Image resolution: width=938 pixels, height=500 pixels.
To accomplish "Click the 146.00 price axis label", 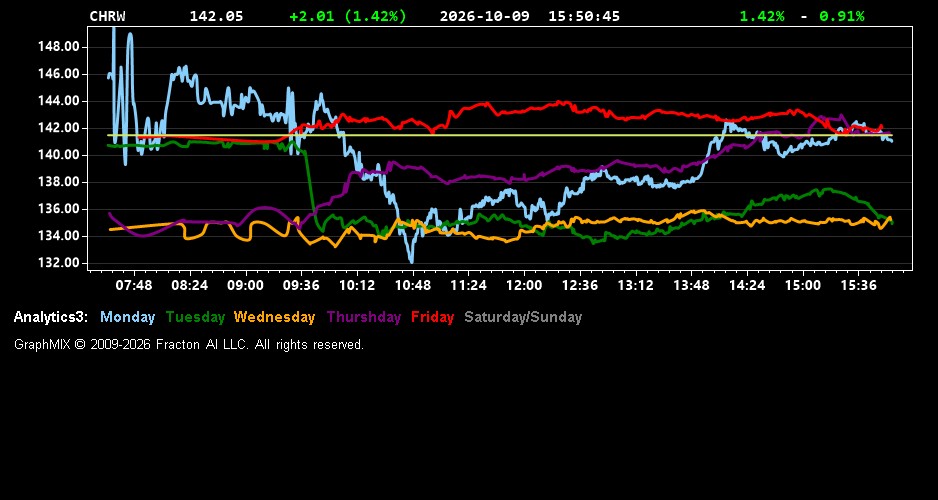I will (x=58, y=74).
